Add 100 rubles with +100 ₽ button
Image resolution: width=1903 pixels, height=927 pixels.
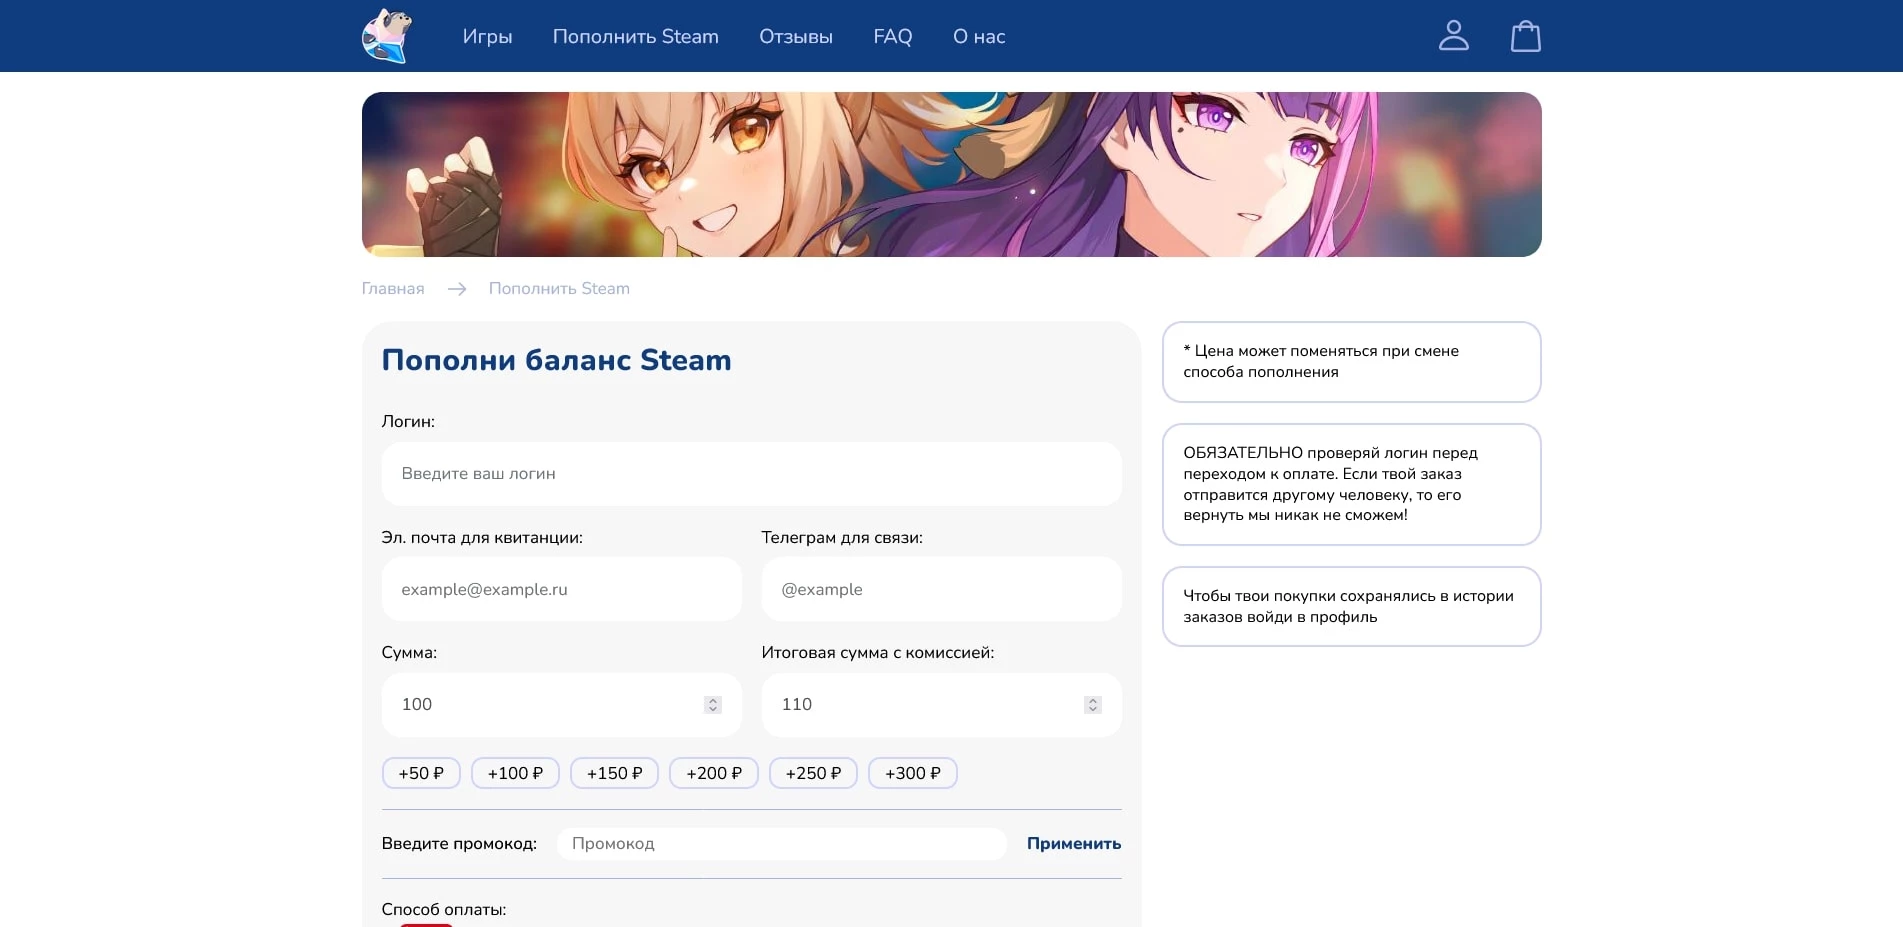[515, 774]
